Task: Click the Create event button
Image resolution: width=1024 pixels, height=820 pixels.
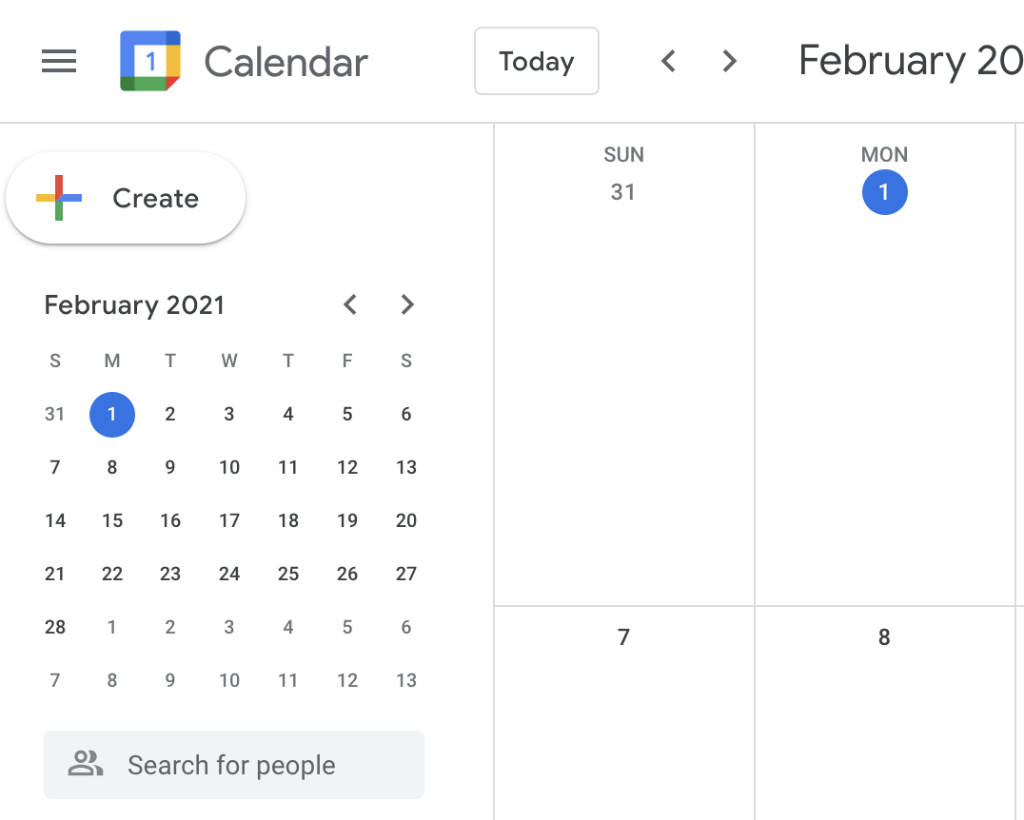Action: [x=126, y=198]
